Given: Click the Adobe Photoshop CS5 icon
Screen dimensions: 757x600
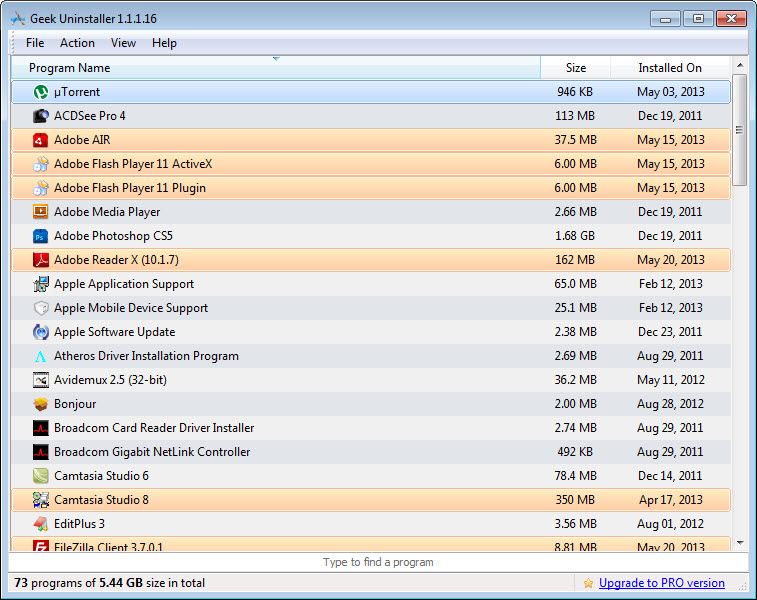Looking at the screenshot, I should (x=41, y=236).
